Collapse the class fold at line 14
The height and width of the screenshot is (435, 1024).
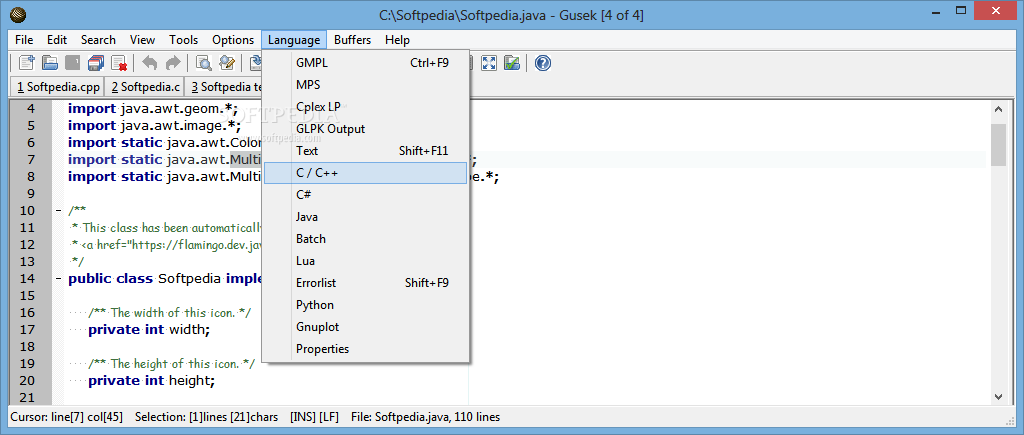(58, 279)
